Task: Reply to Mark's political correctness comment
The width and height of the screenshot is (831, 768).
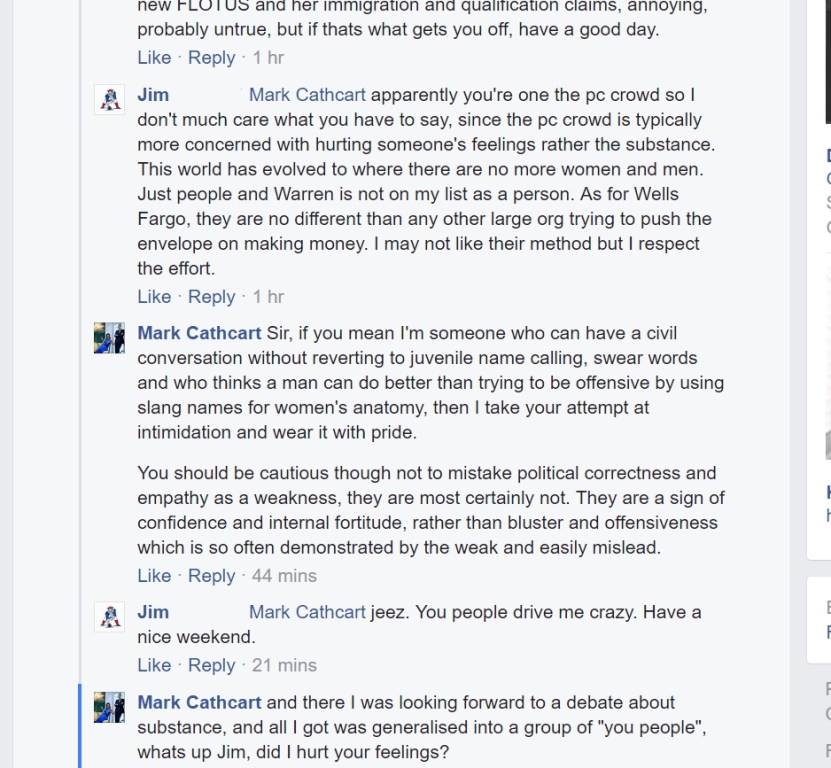Action: (x=211, y=576)
